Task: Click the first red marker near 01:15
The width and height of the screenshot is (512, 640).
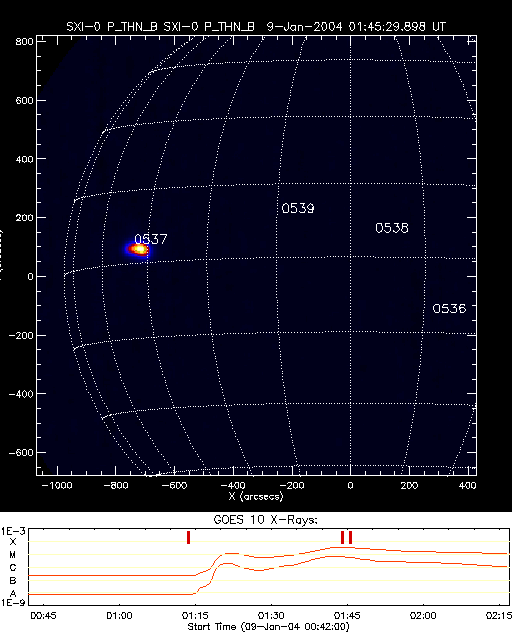Action: coord(188,538)
